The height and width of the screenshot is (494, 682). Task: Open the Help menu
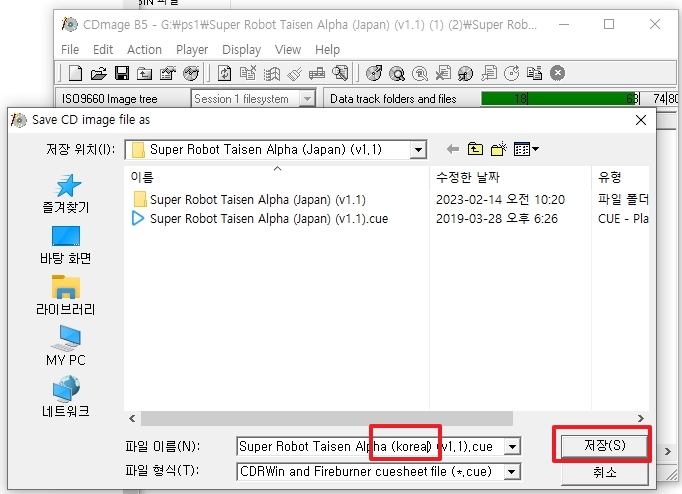click(x=328, y=50)
